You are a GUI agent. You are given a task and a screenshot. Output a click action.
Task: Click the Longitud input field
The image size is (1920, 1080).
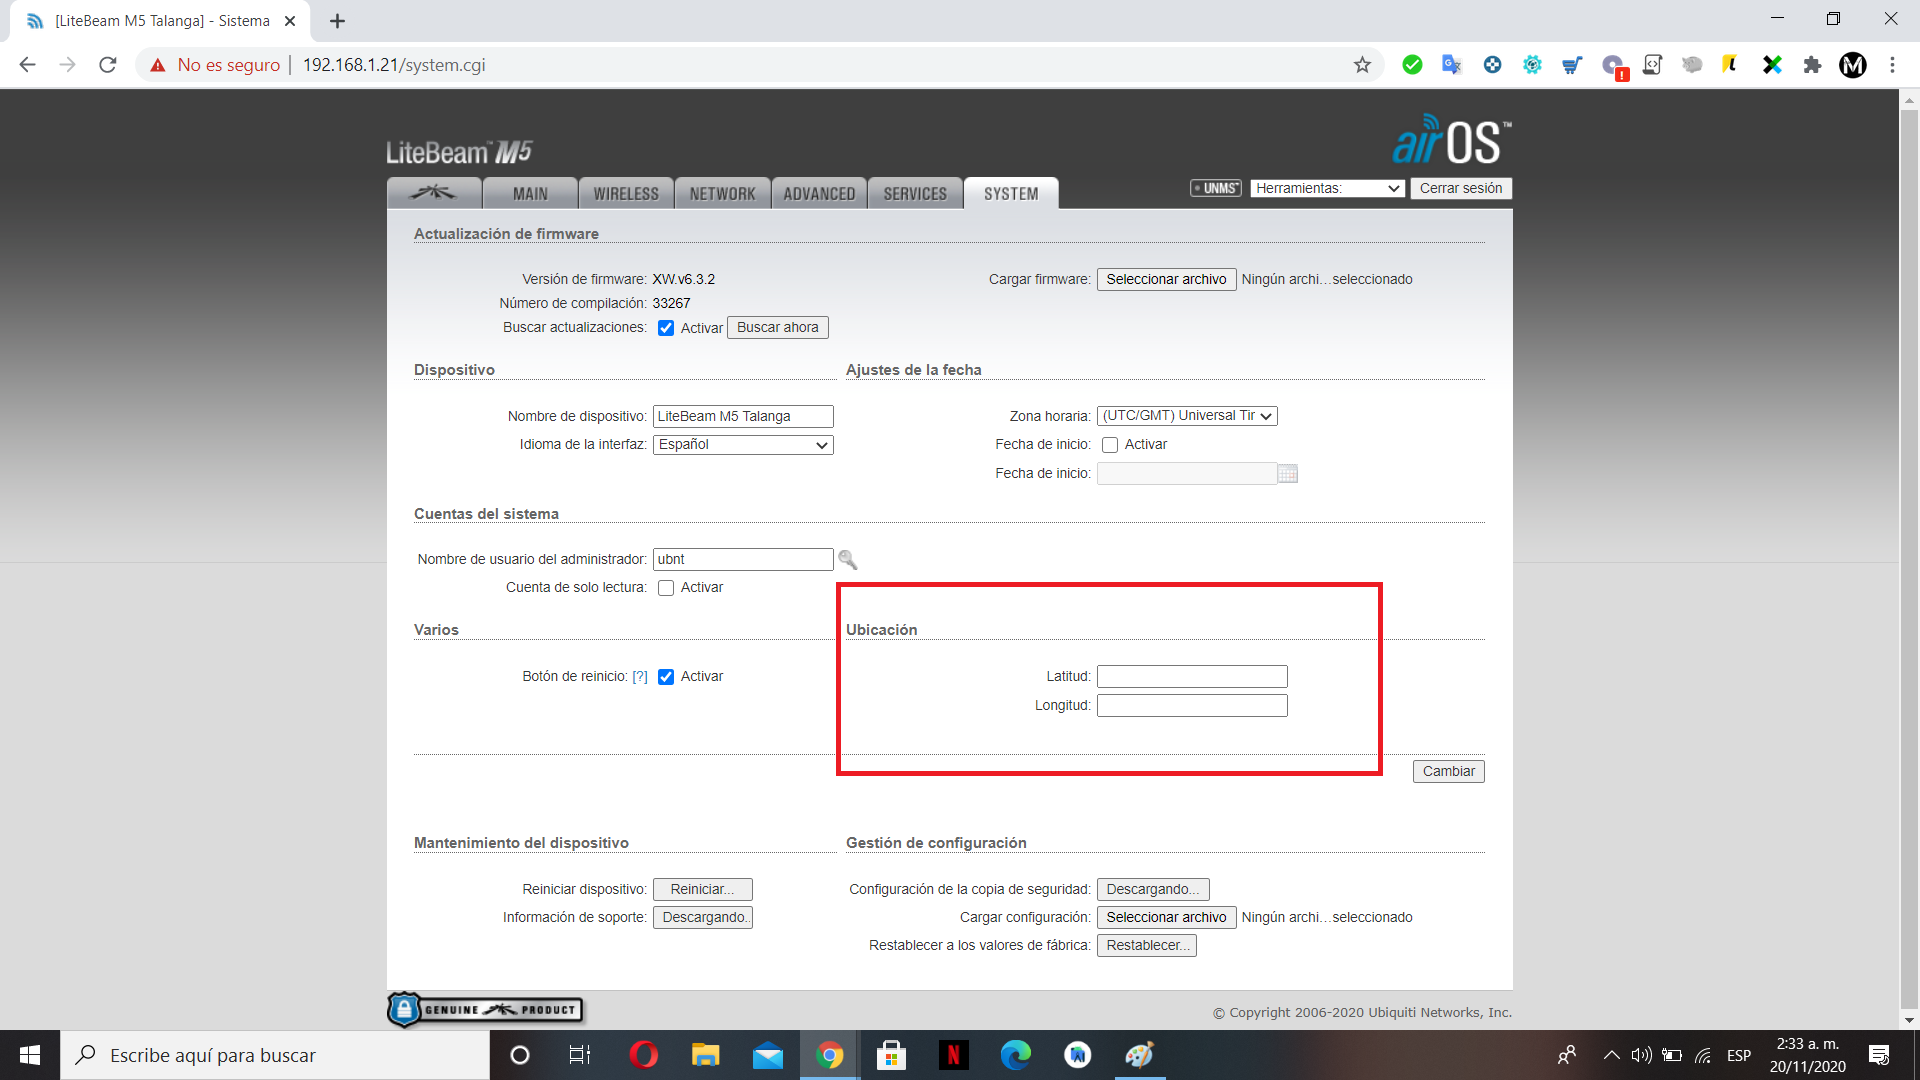pyautogui.click(x=1192, y=706)
